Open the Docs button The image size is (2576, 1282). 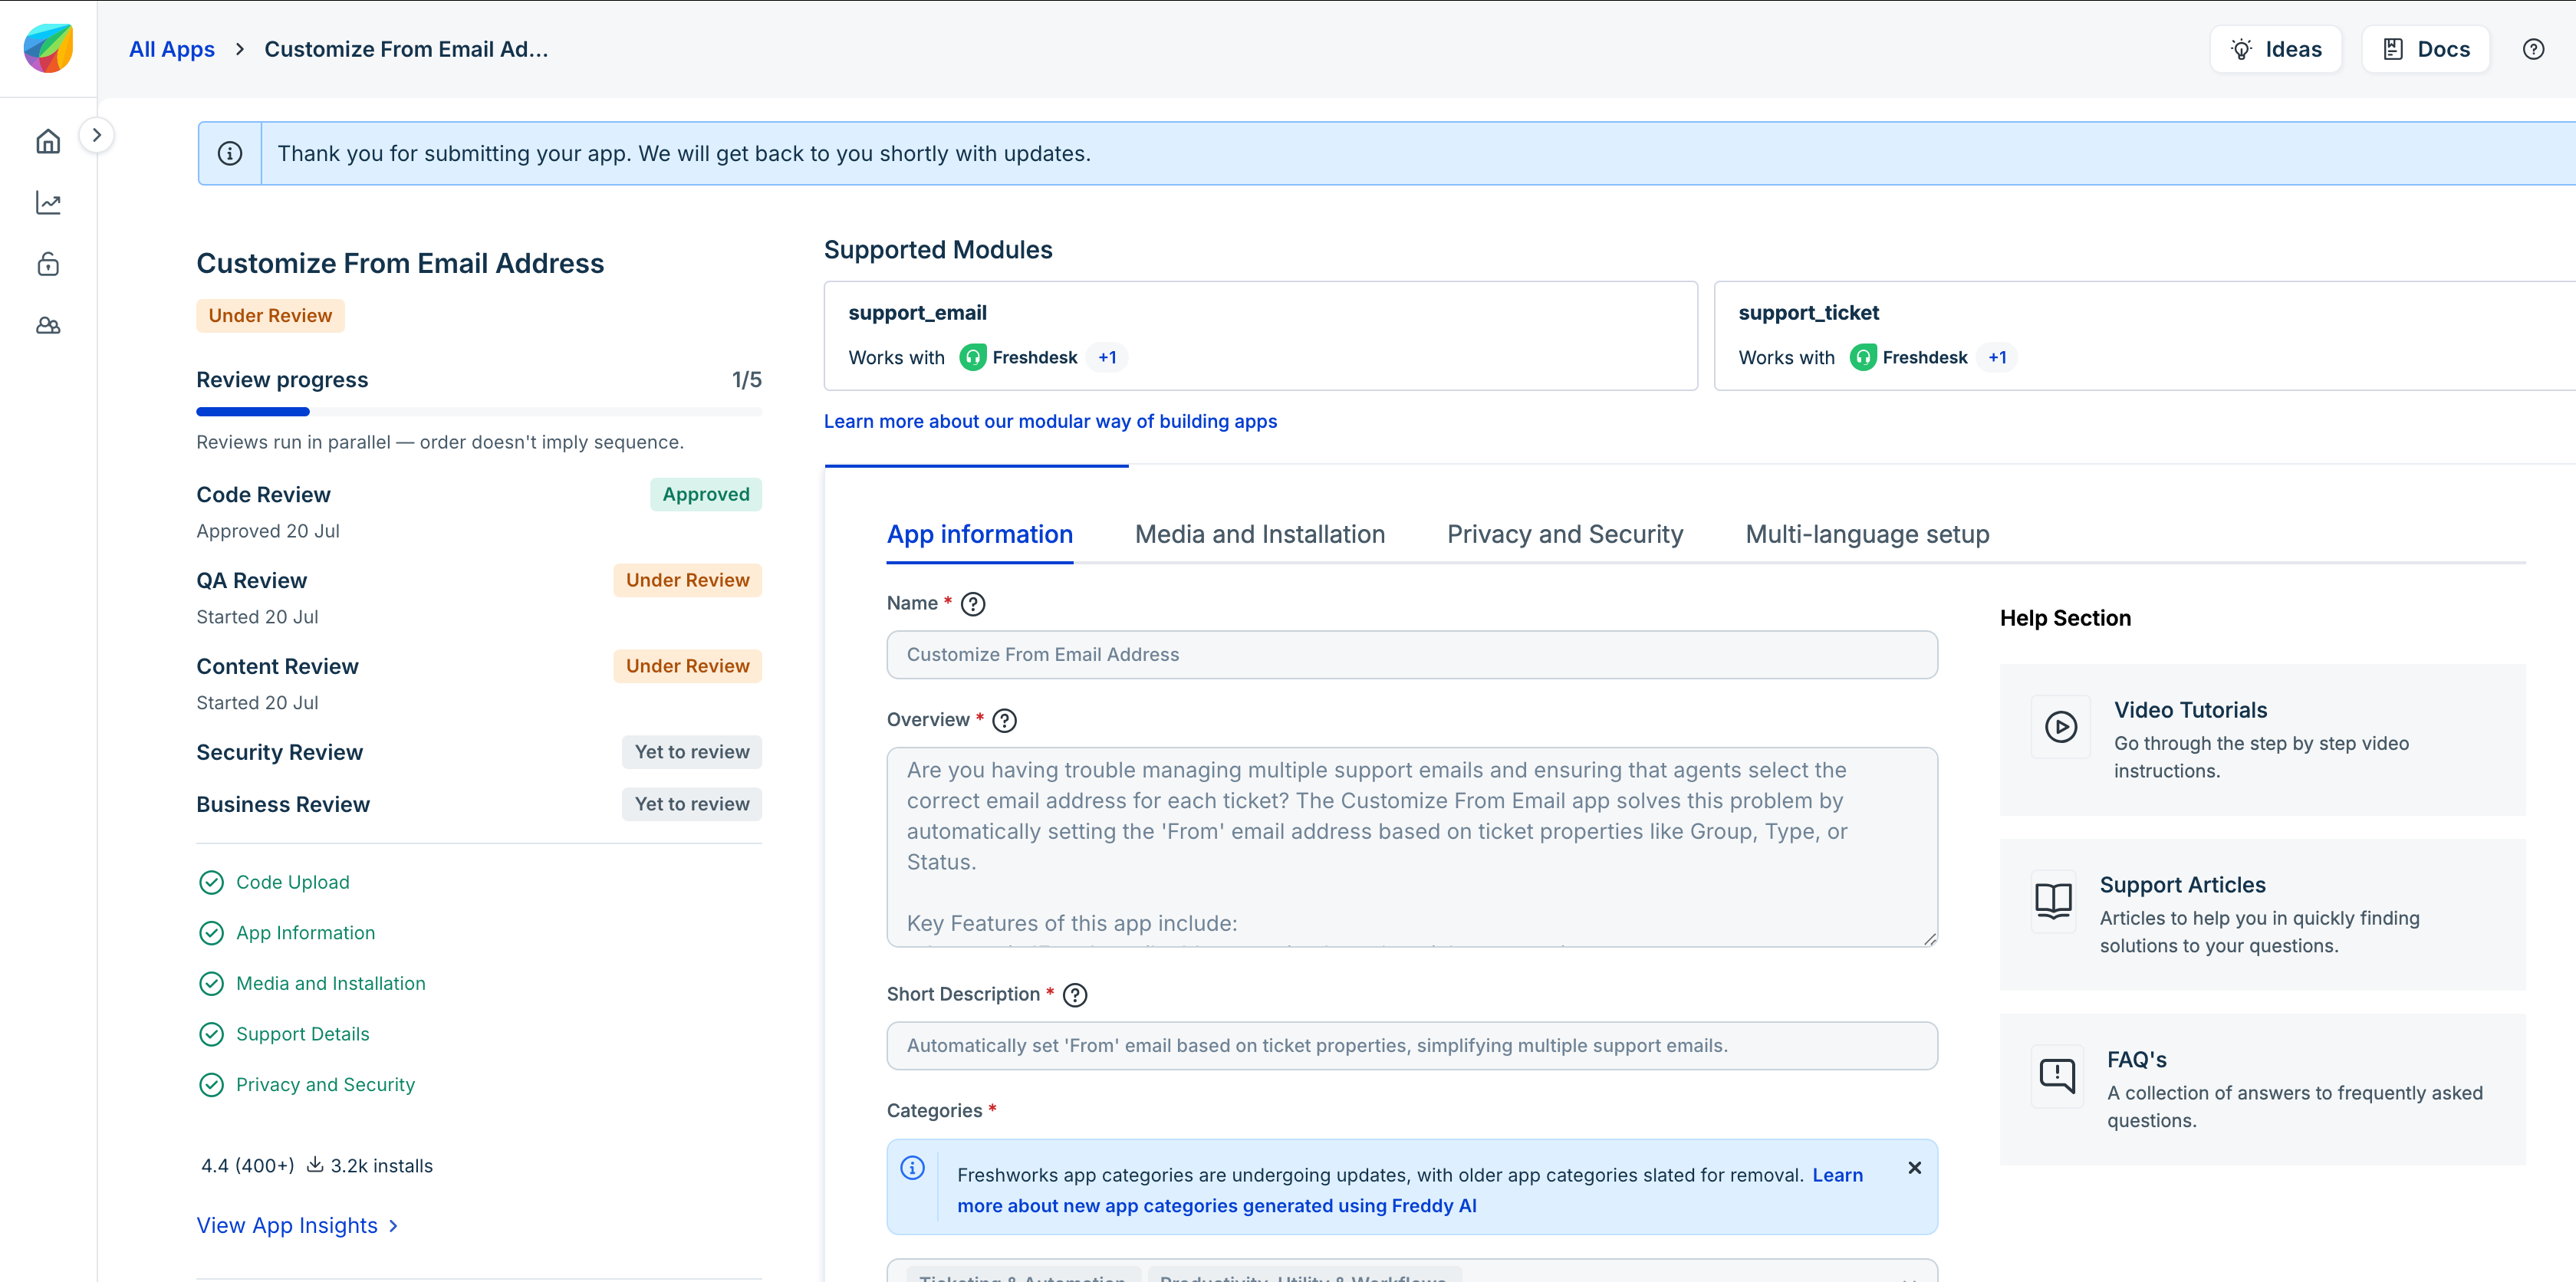click(x=2425, y=49)
